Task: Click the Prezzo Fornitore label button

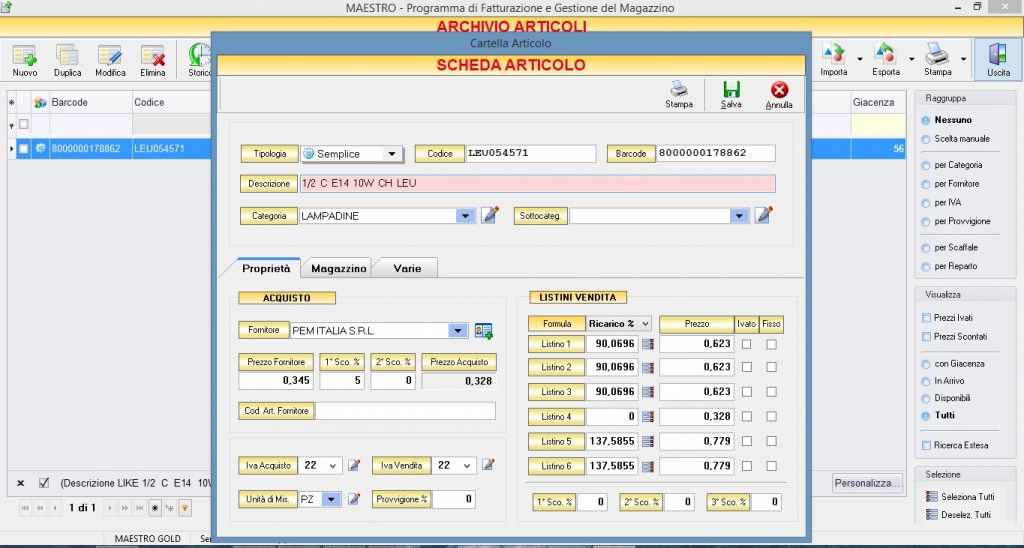Action: [276, 362]
